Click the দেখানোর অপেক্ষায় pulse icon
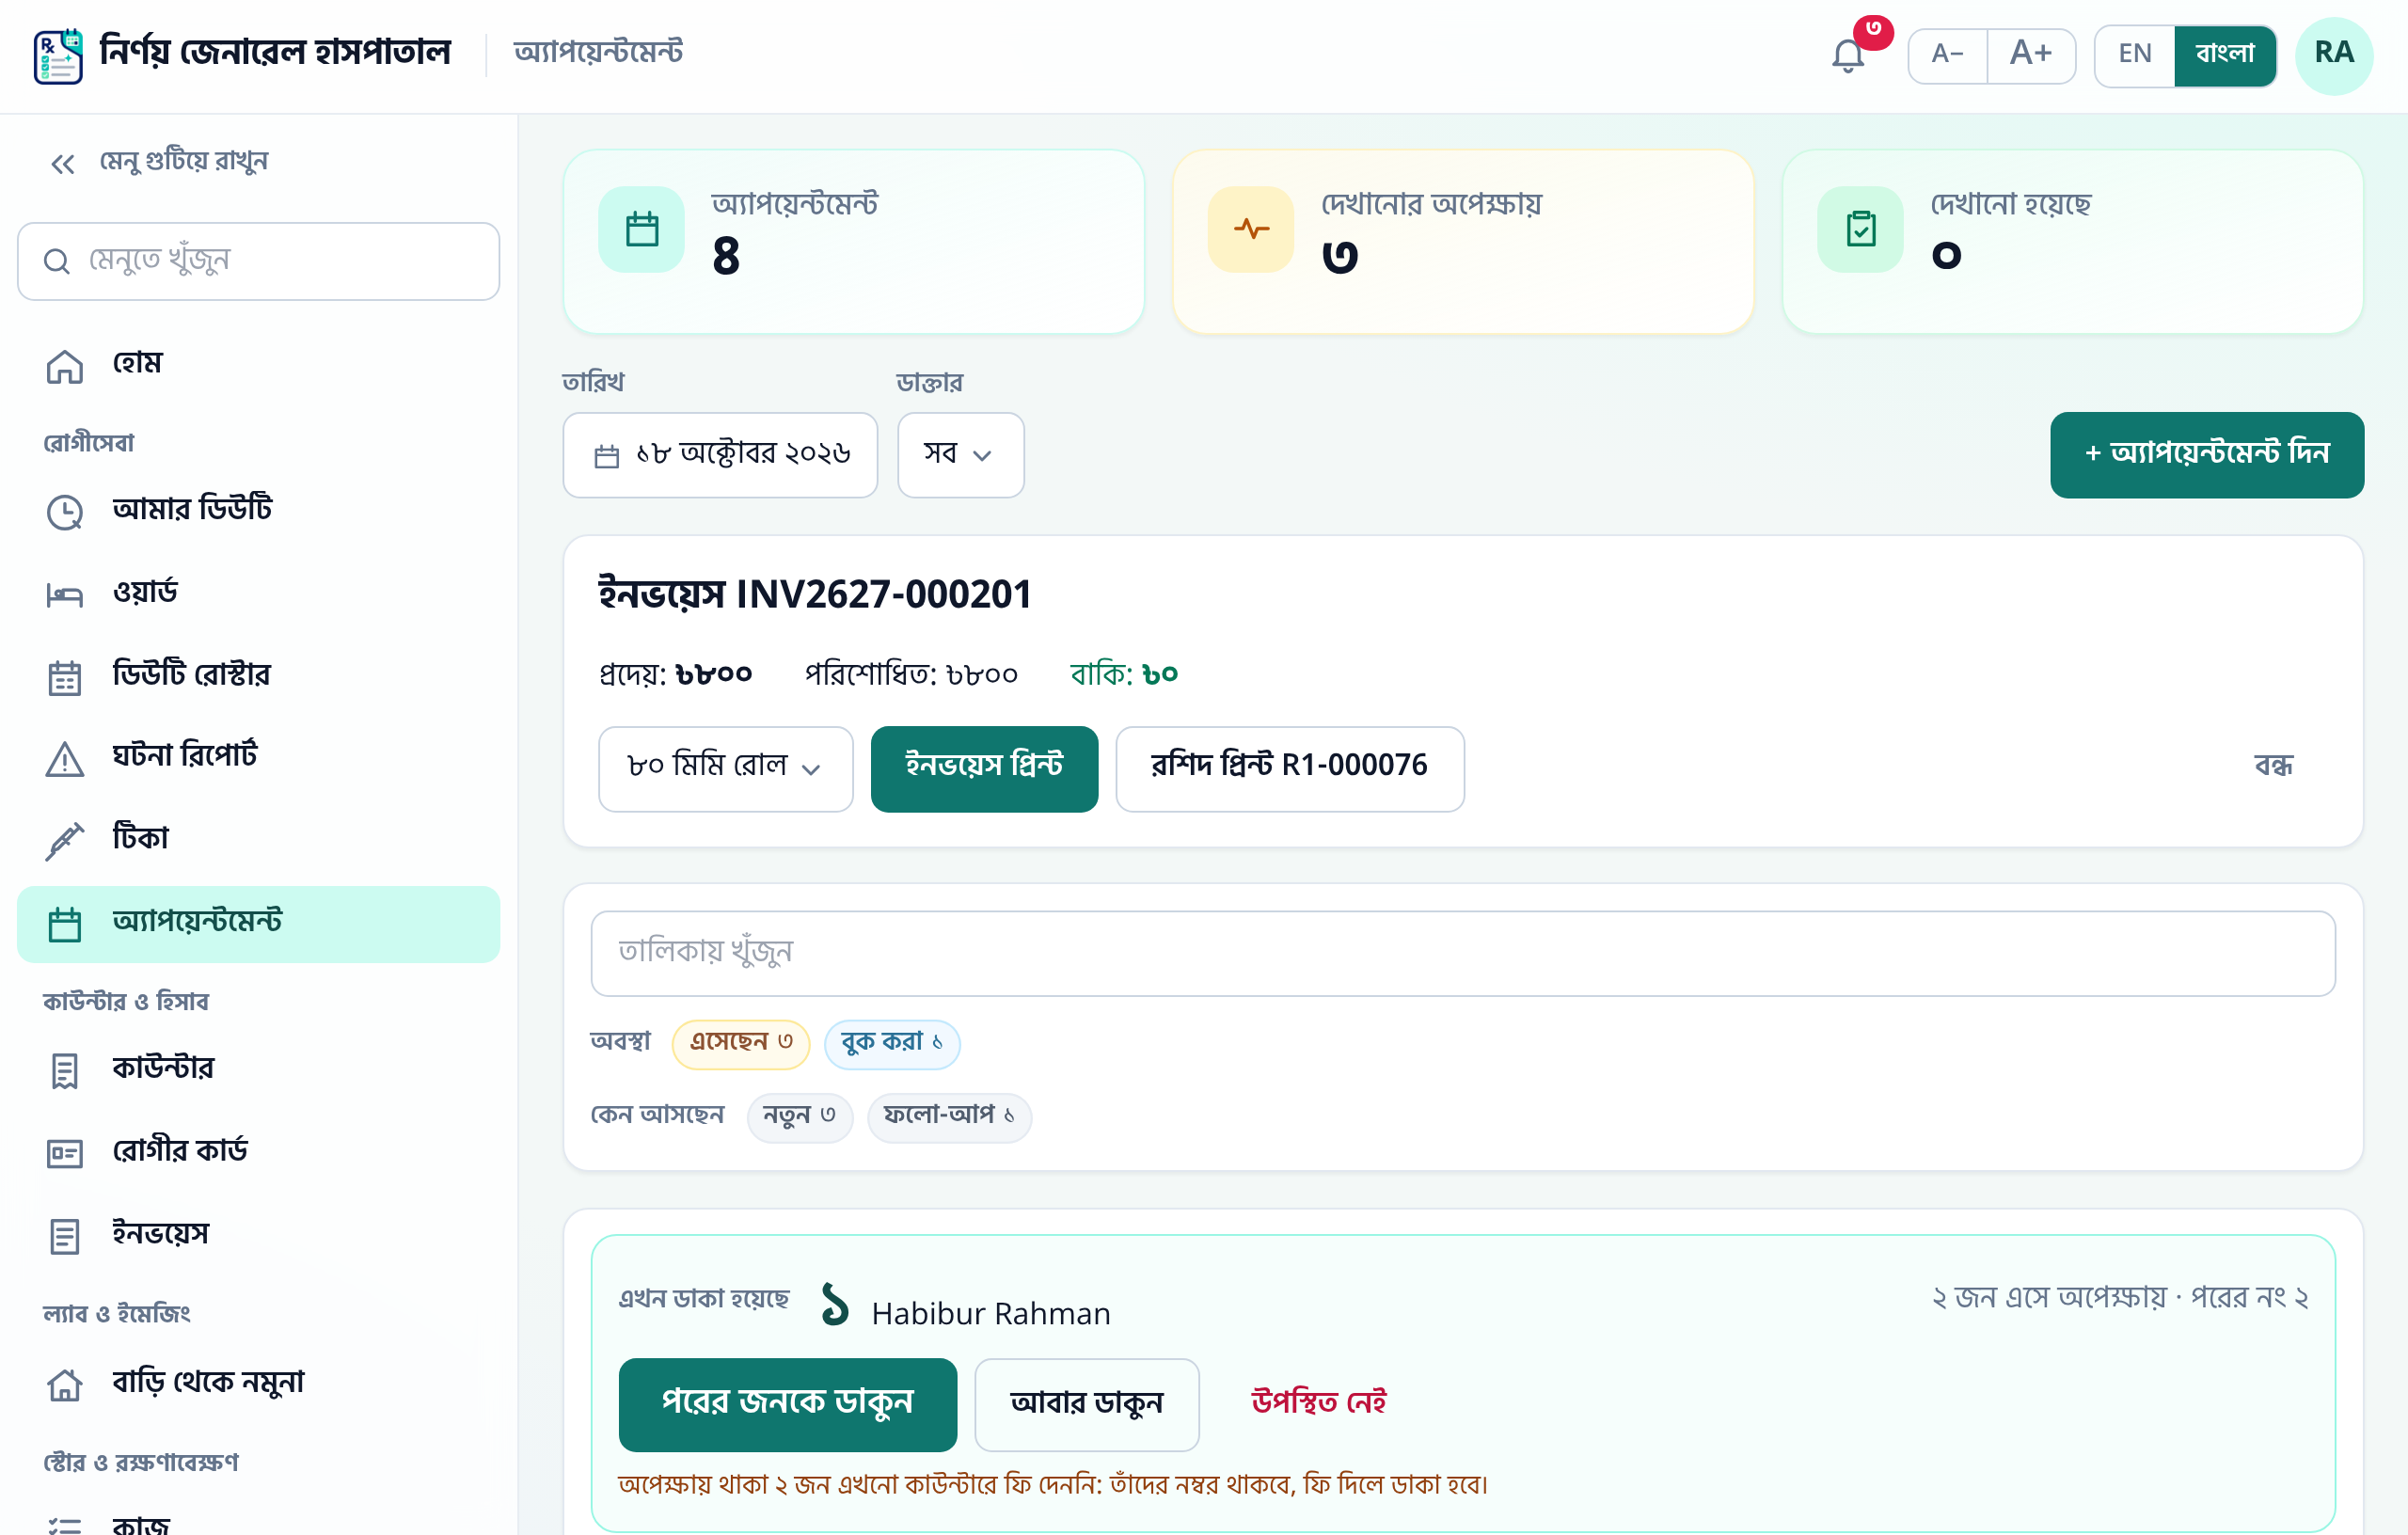Image resolution: width=2408 pixels, height=1535 pixels. click(1251, 229)
